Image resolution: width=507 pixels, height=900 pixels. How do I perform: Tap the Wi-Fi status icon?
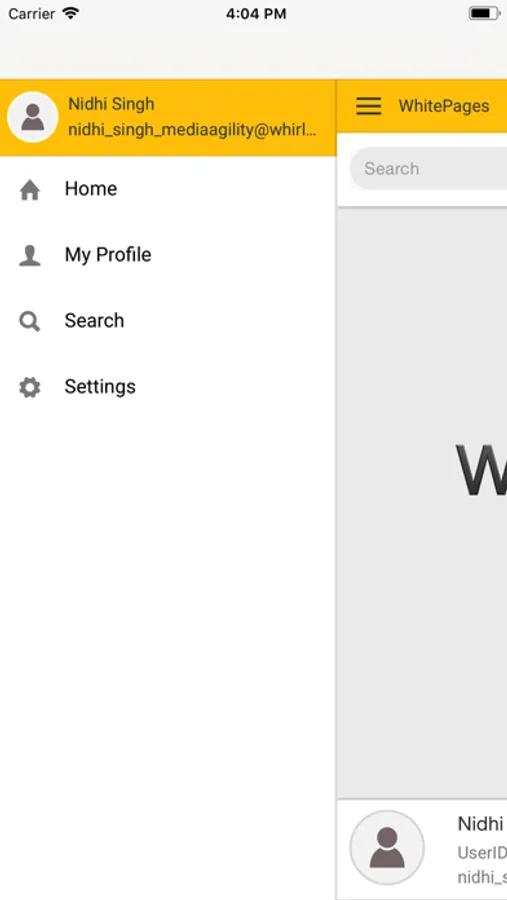click(71, 13)
